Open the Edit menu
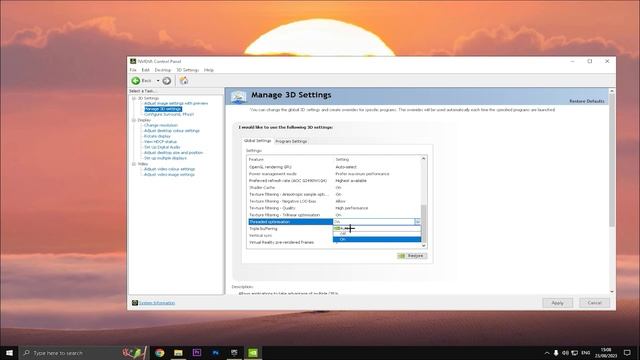This screenshot has width=640, height=360. click(145, 70)
